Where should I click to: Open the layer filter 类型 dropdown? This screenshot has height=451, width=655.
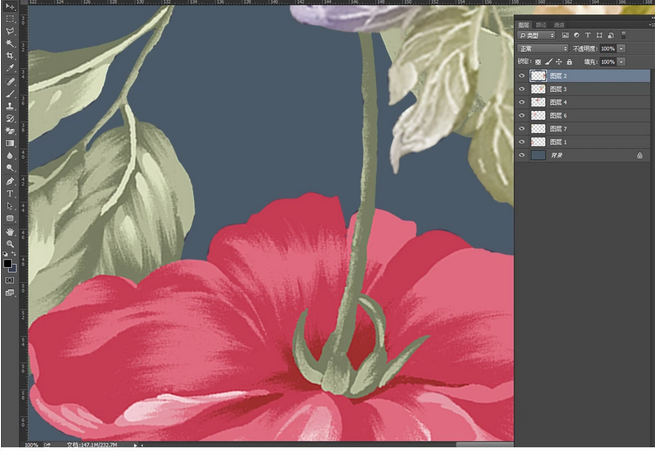[x=536, y=35]
